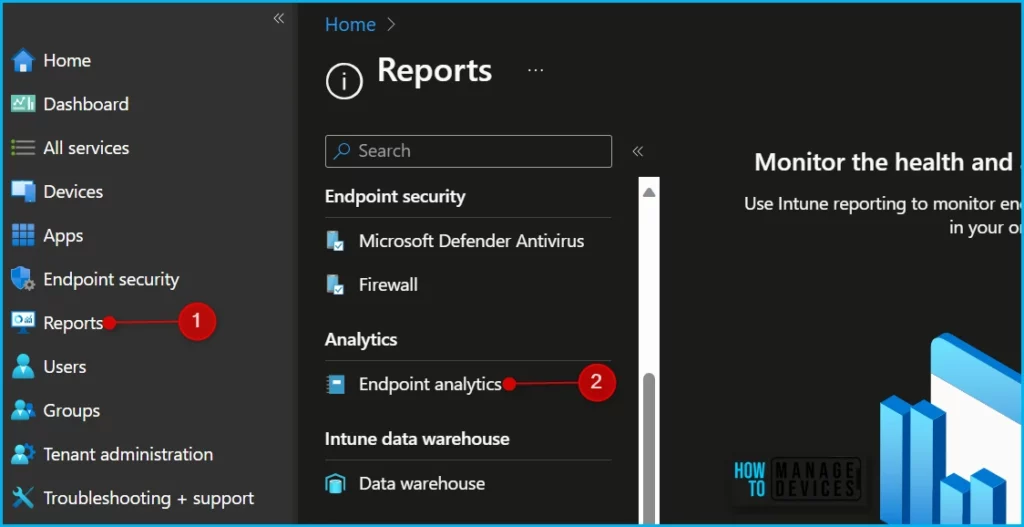The width and height of the screenshot is (1024, 527).
Task: Click the breadcrumb chevron after Home
Action: click(391, 25)
